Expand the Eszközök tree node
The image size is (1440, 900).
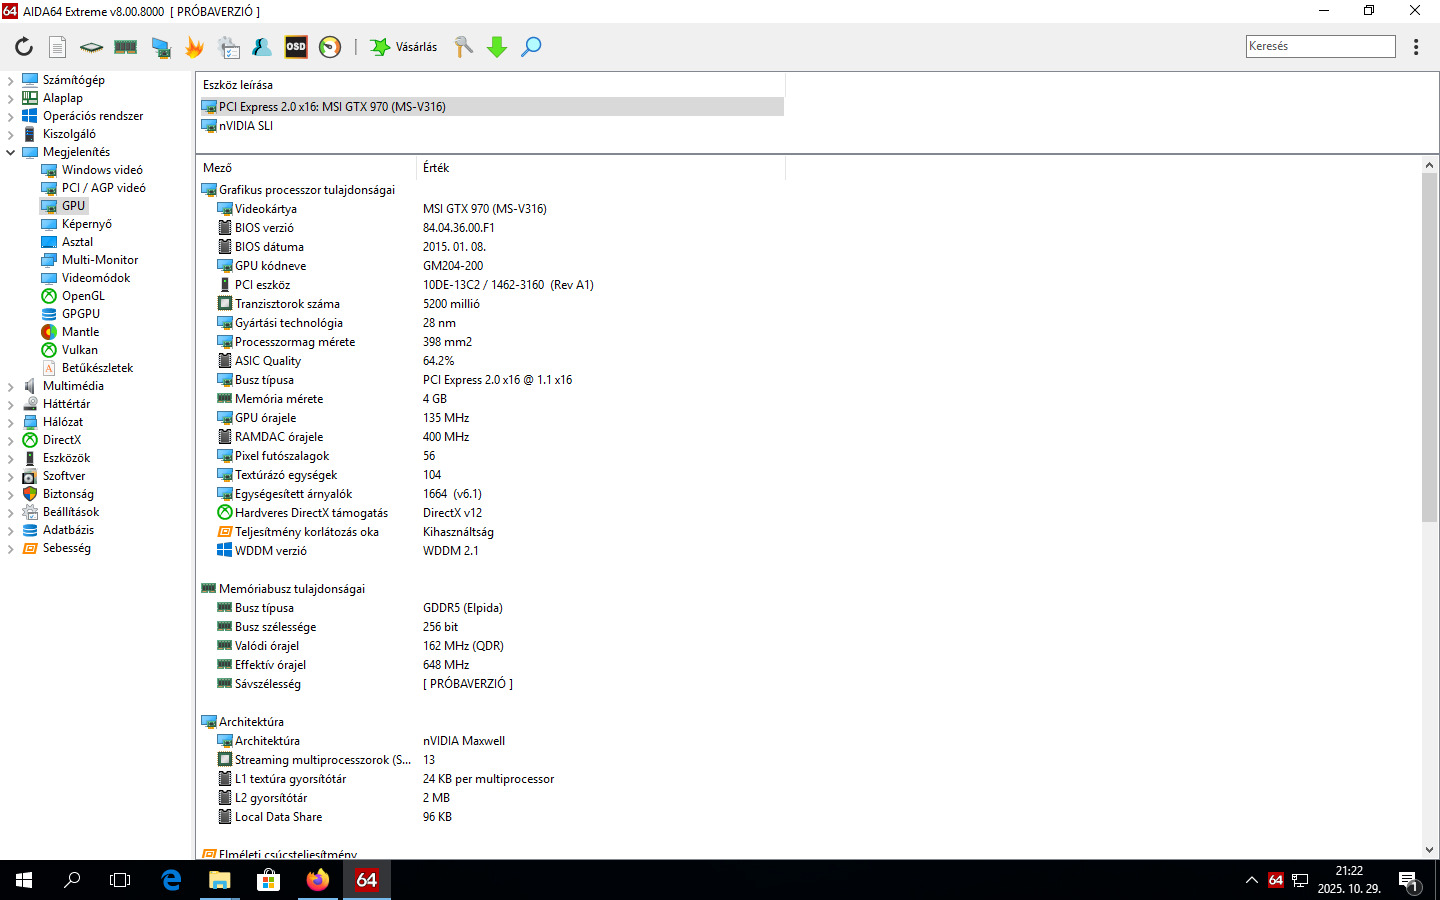point(11,458)
